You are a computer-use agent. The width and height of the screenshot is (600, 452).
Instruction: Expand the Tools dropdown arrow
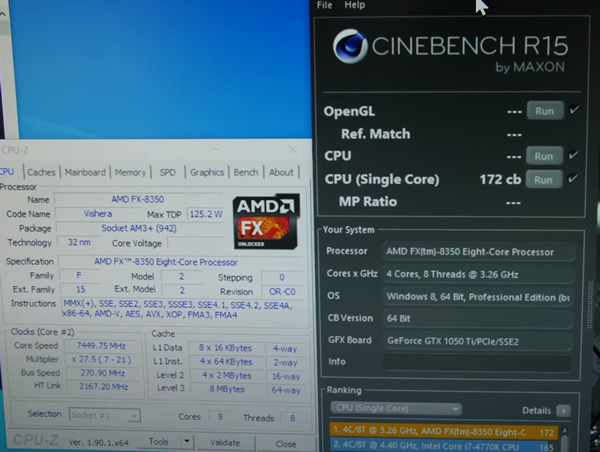coord(187,442)
